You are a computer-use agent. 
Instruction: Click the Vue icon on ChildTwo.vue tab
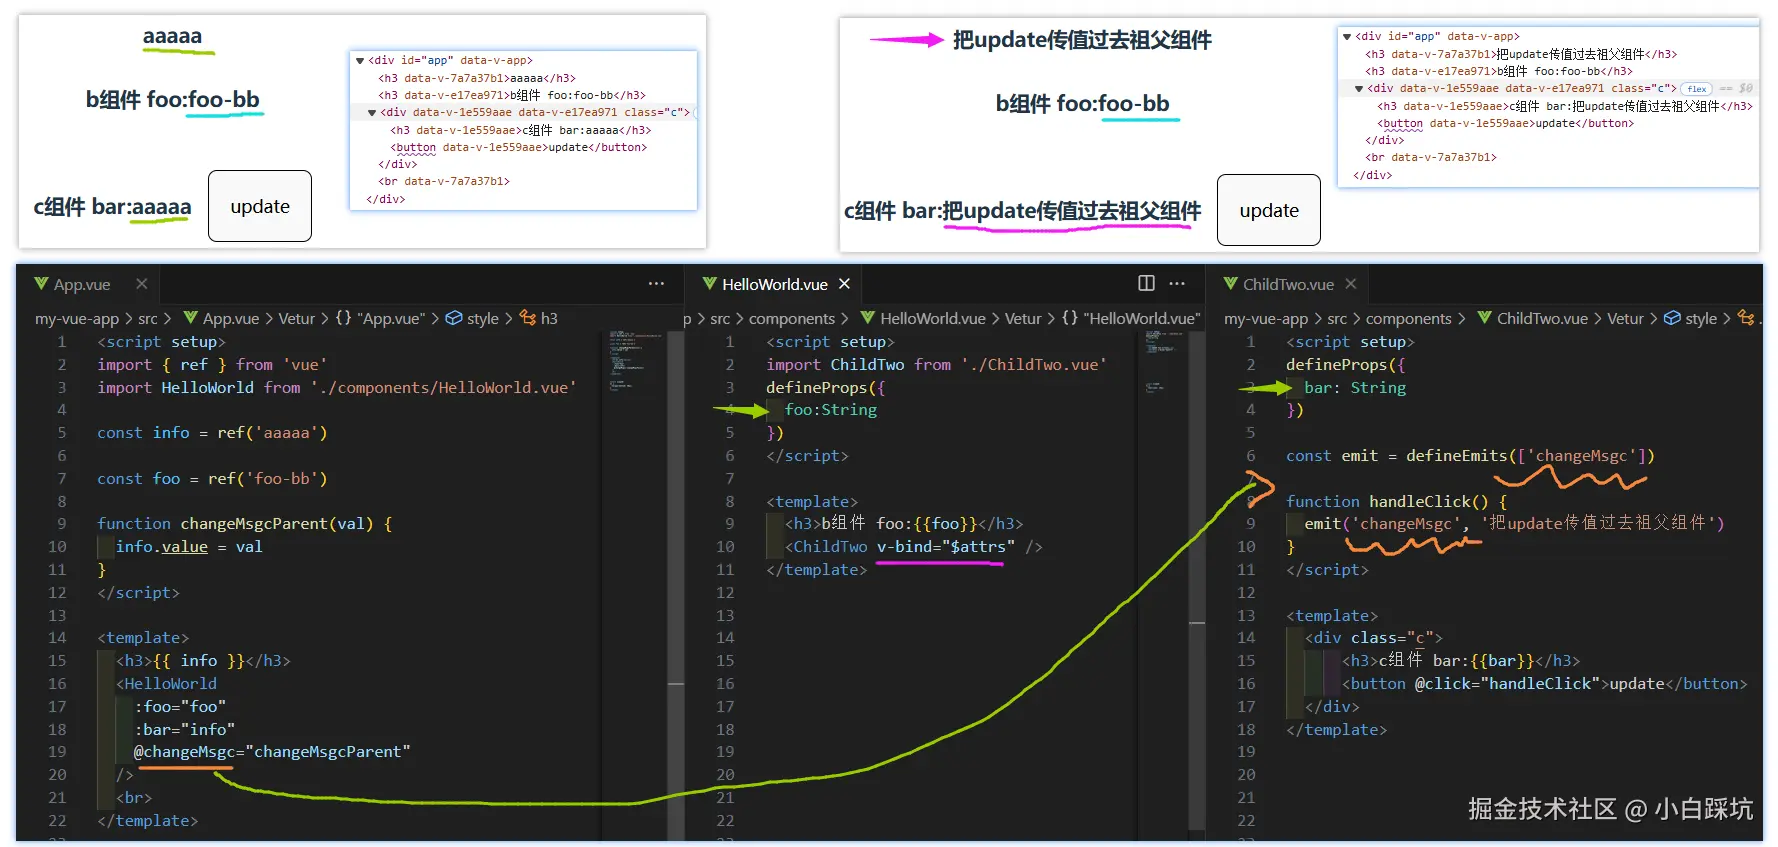[1230, 284]
